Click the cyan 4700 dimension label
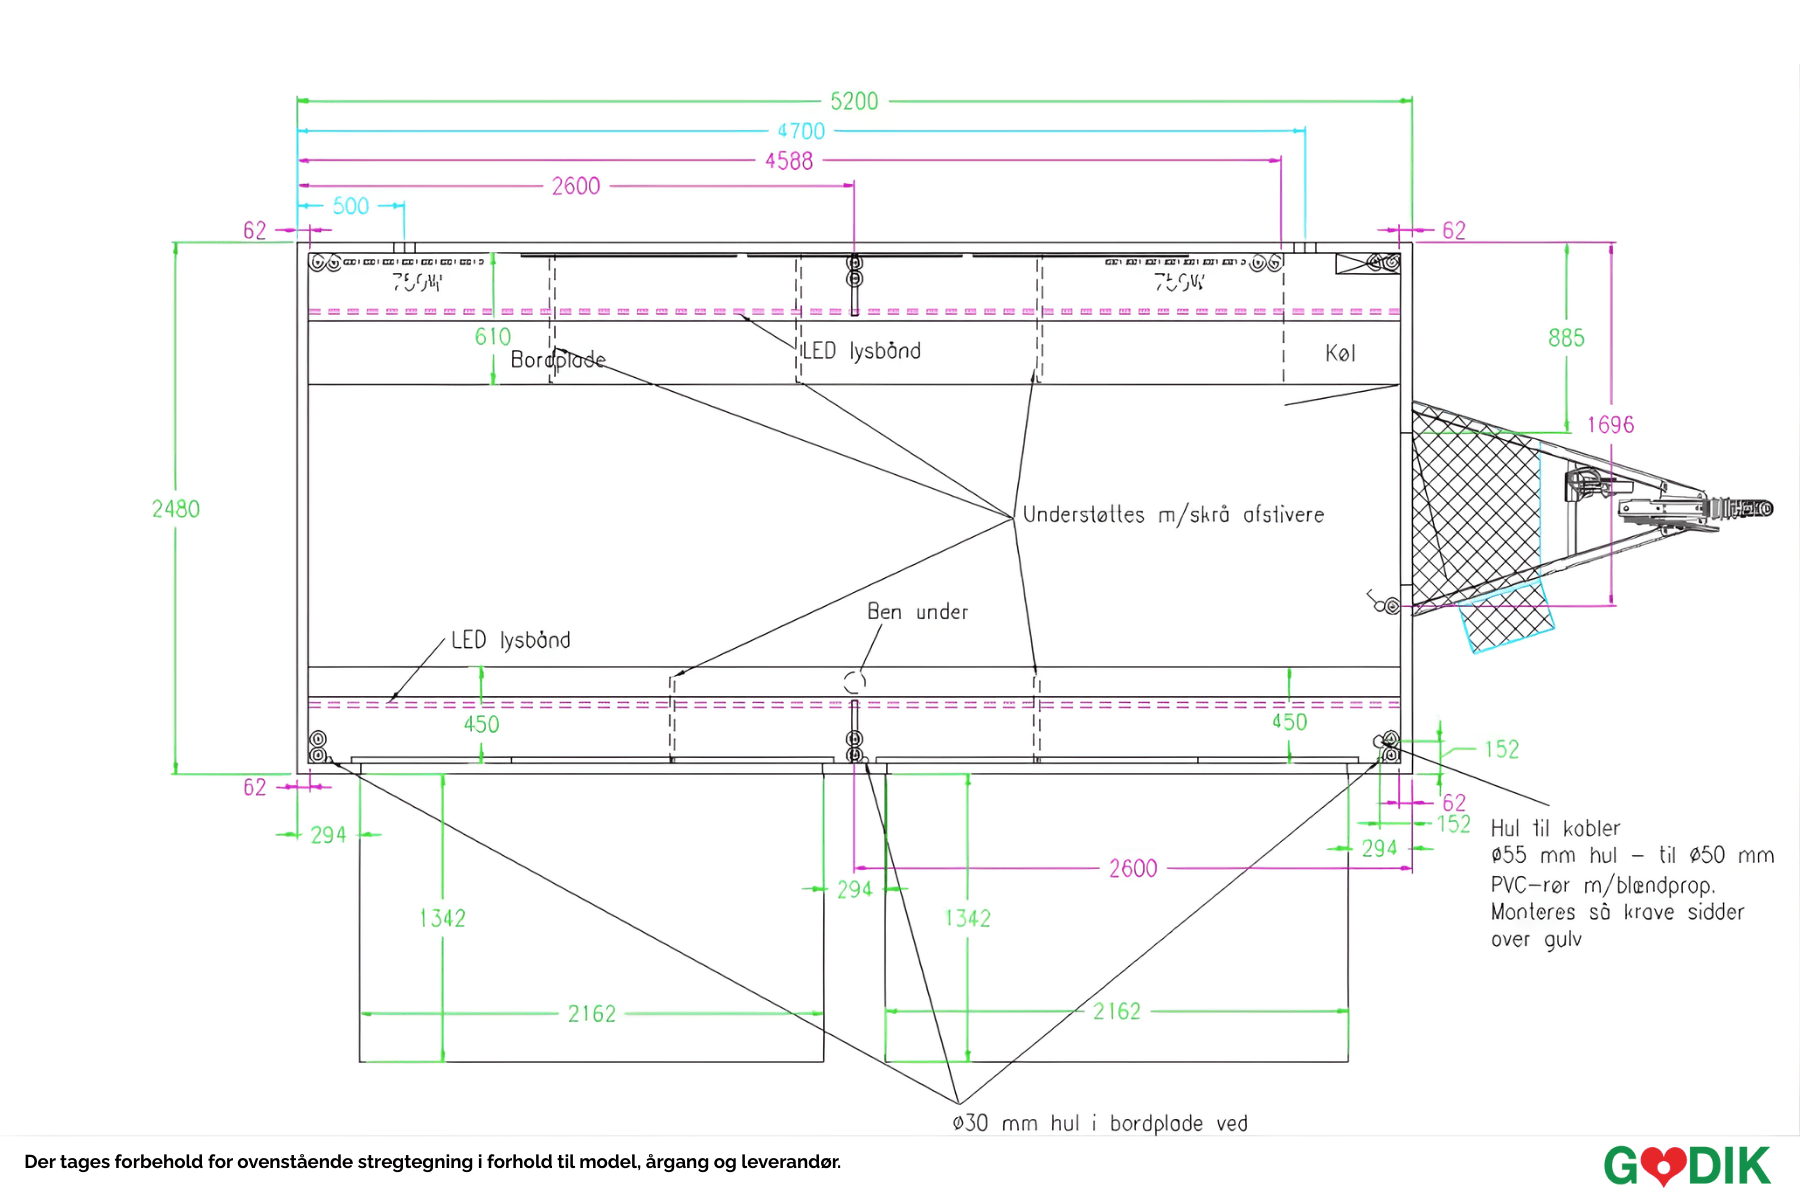This screenshot has width=1800, height=1200. pyautogui.click(x=801, y=131)
